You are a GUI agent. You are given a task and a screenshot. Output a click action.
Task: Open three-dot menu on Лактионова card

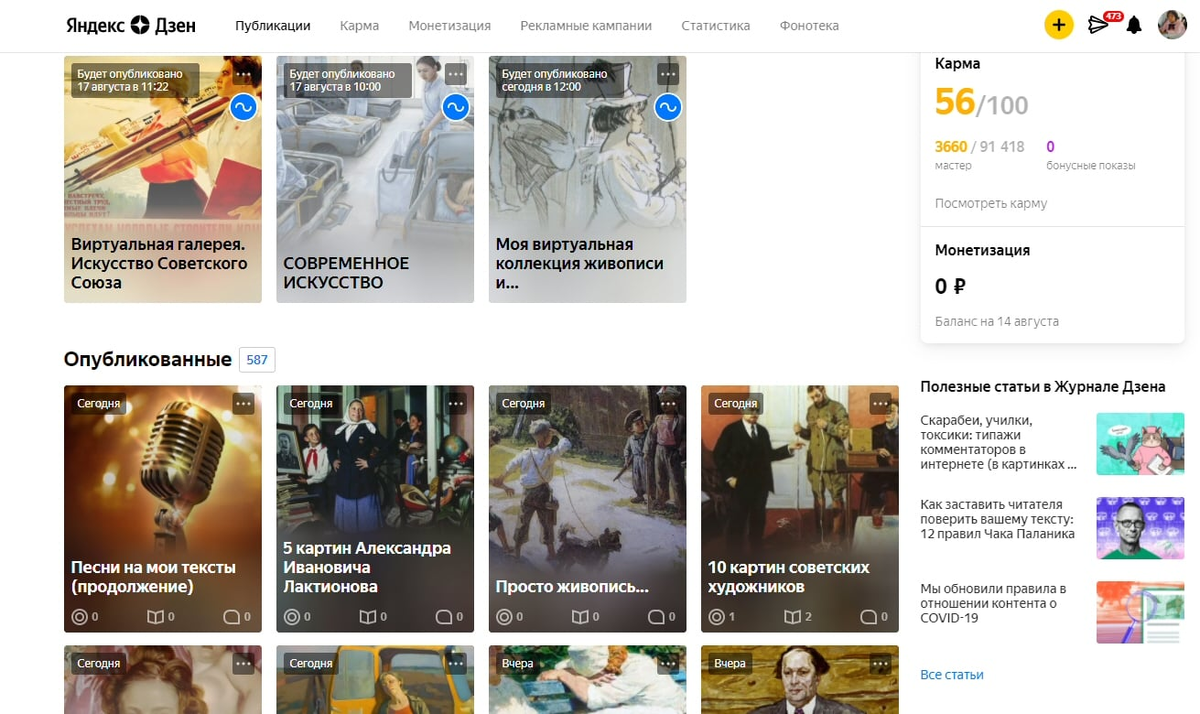click(456, 403)
